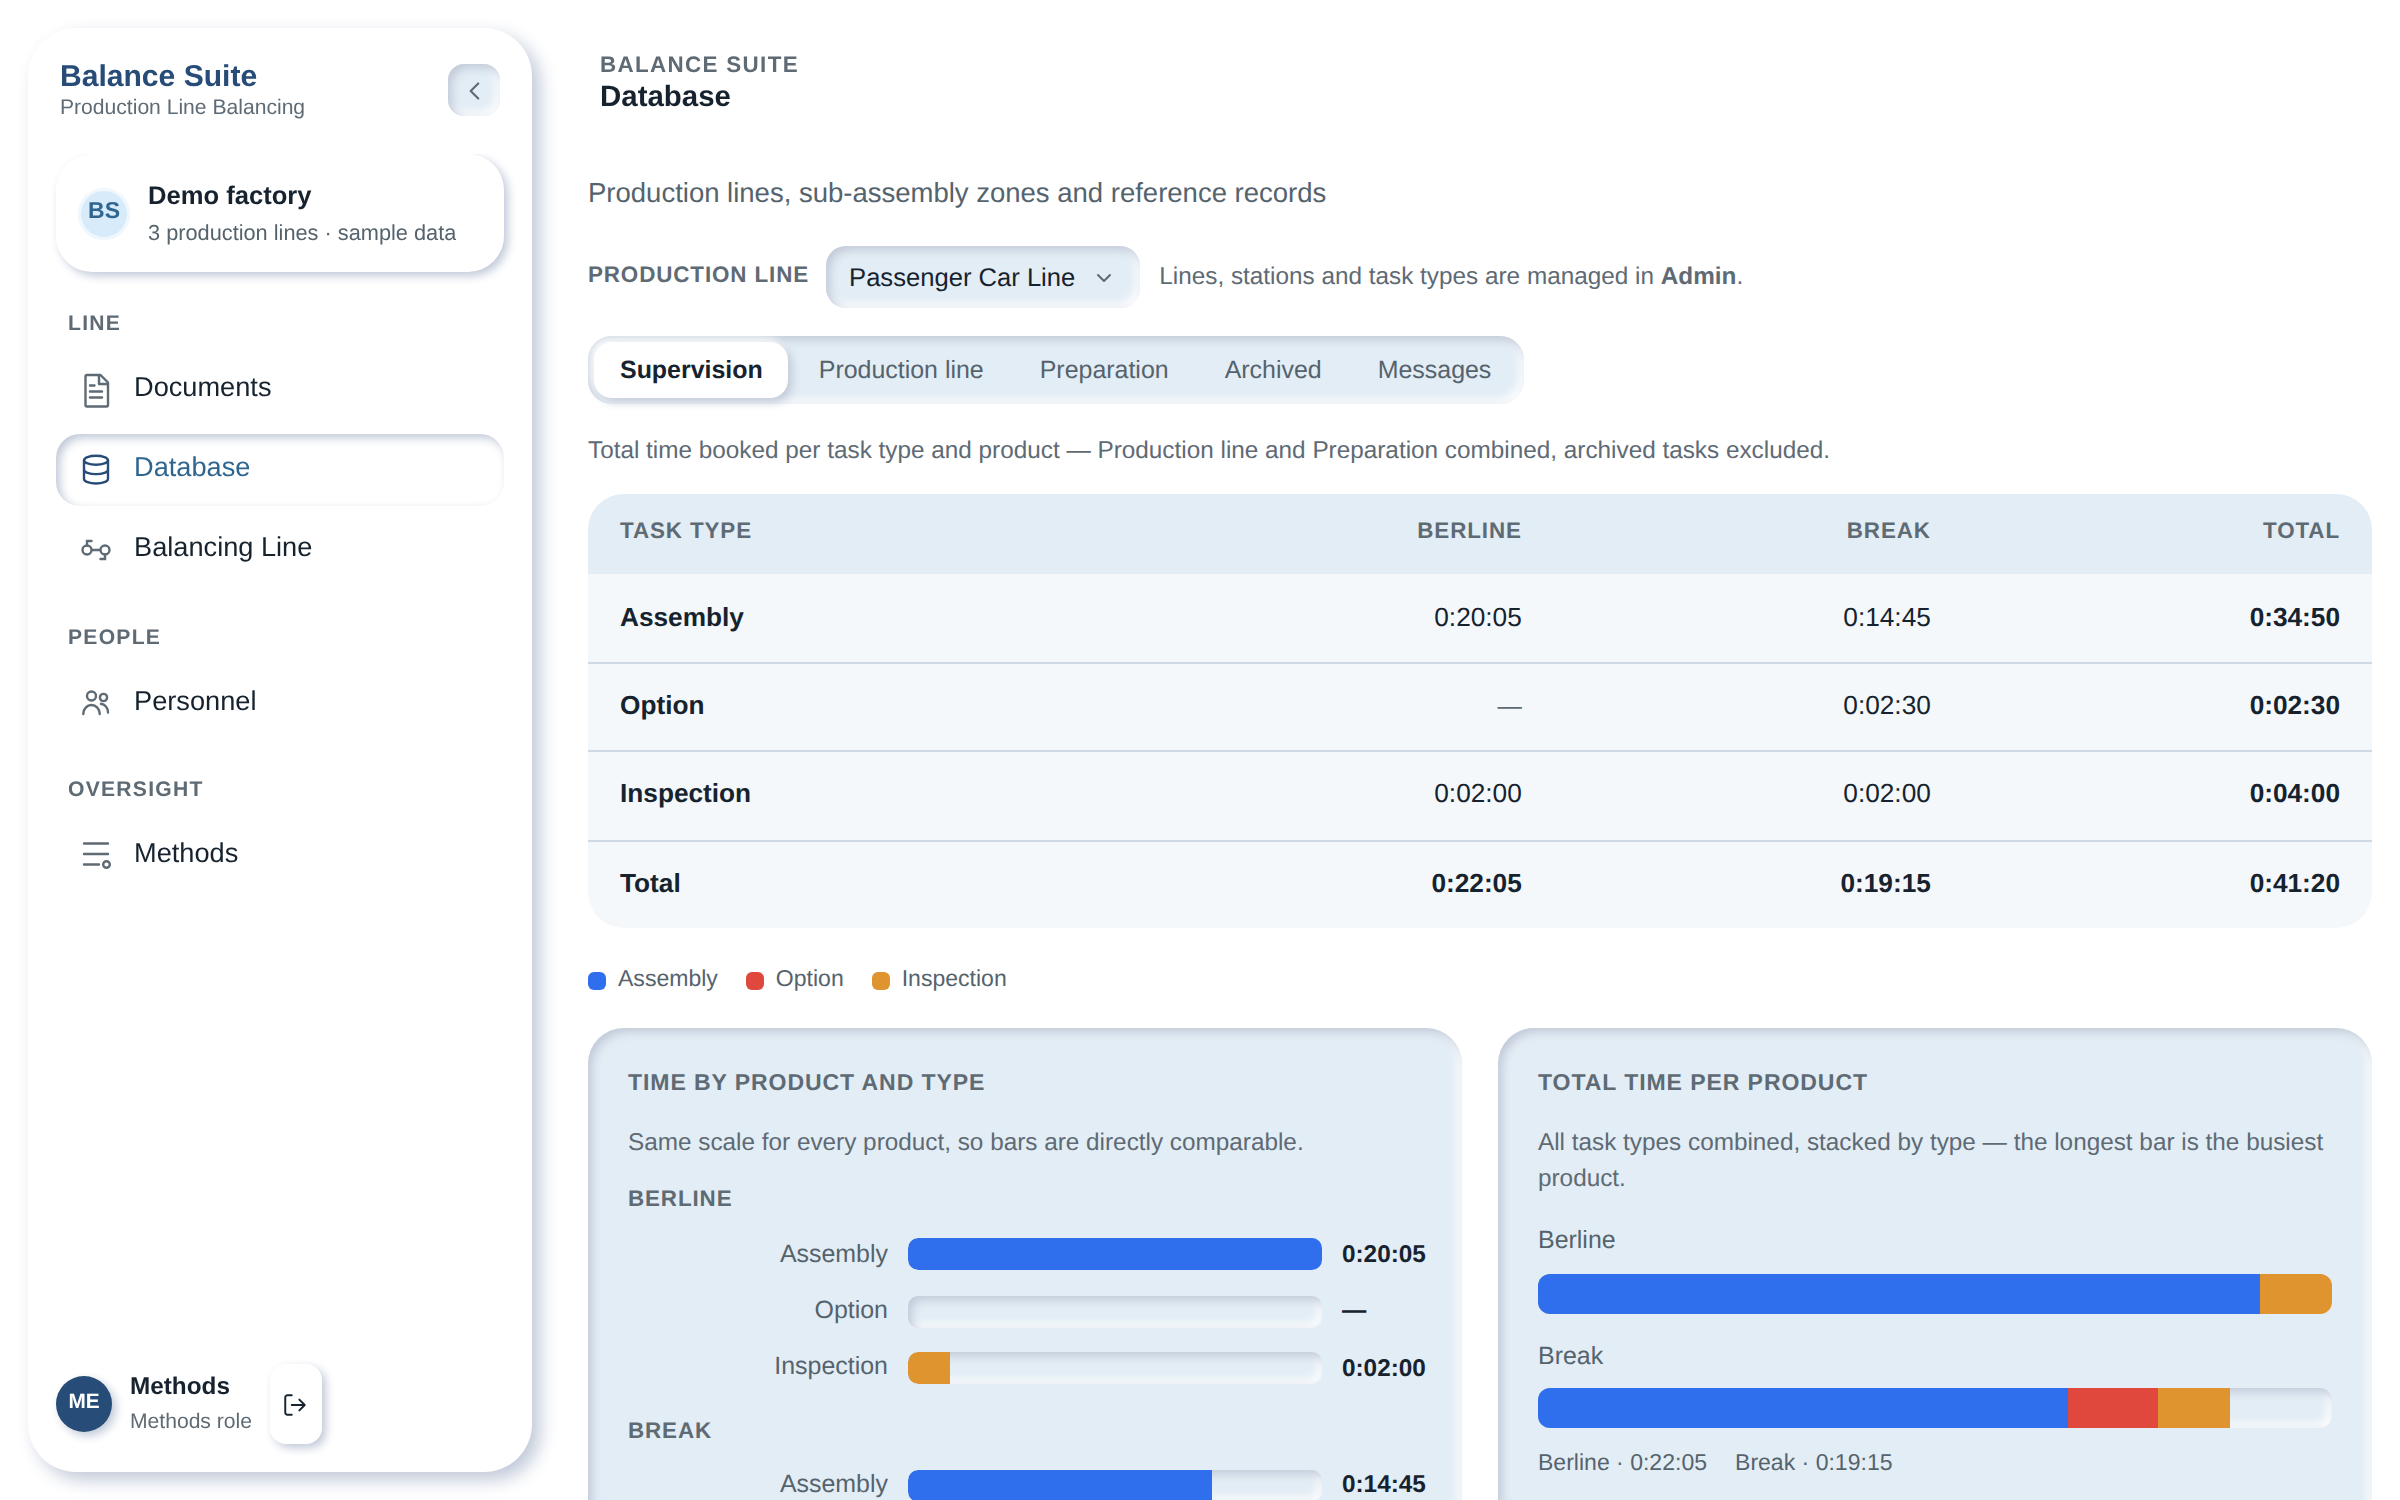Click the Berline · 0:22:05 caption

click(x=1622, y=1463)
